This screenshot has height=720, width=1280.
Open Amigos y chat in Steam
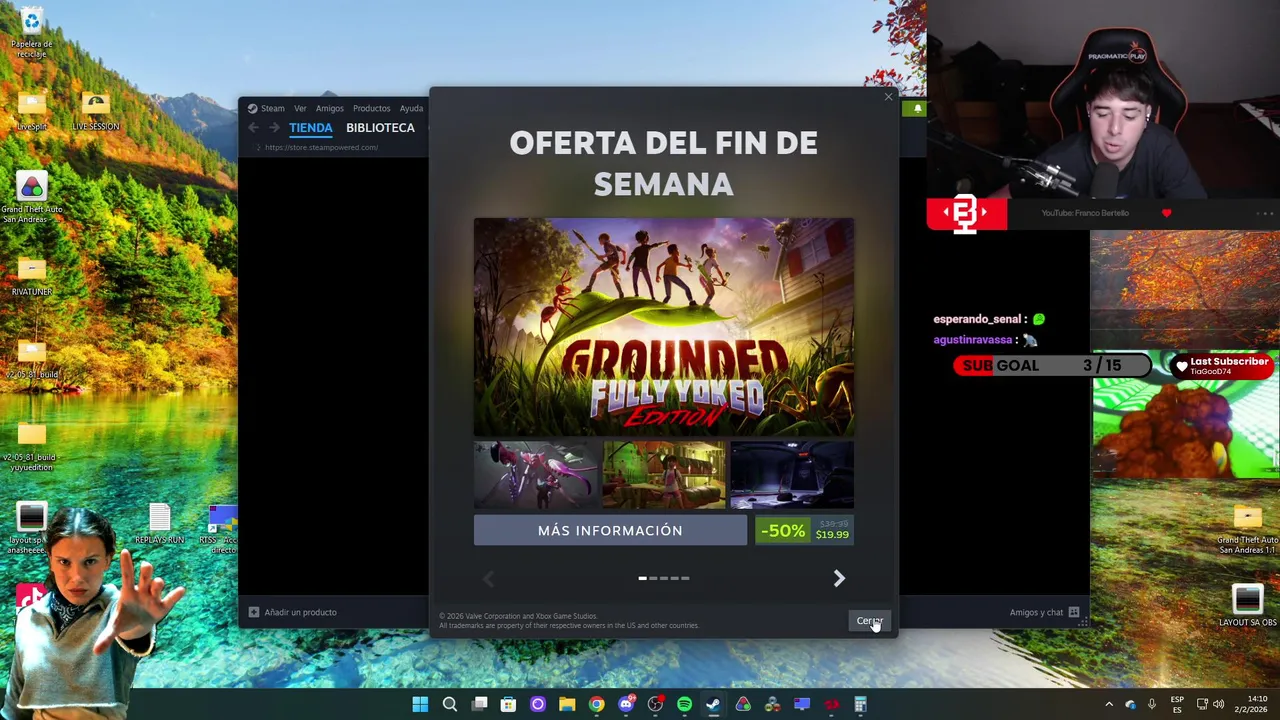click(x=1044, y=612)
